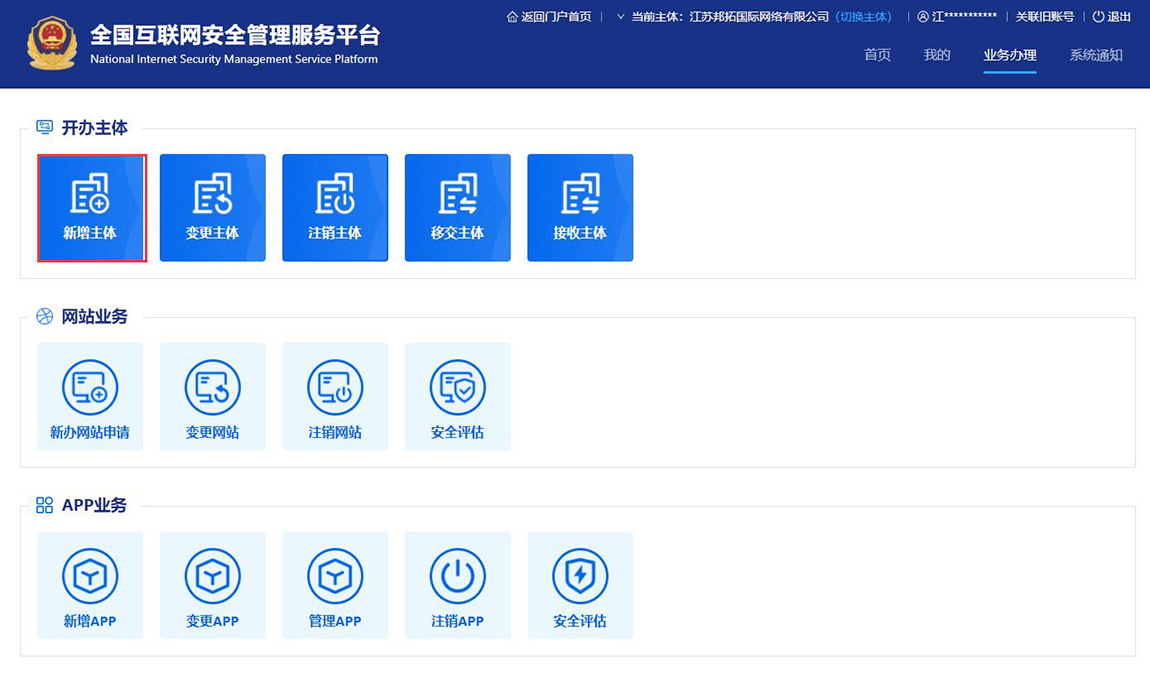Open the 变更APP (Change APP) function
1150x673 pixels.
[x=212, y=585]
